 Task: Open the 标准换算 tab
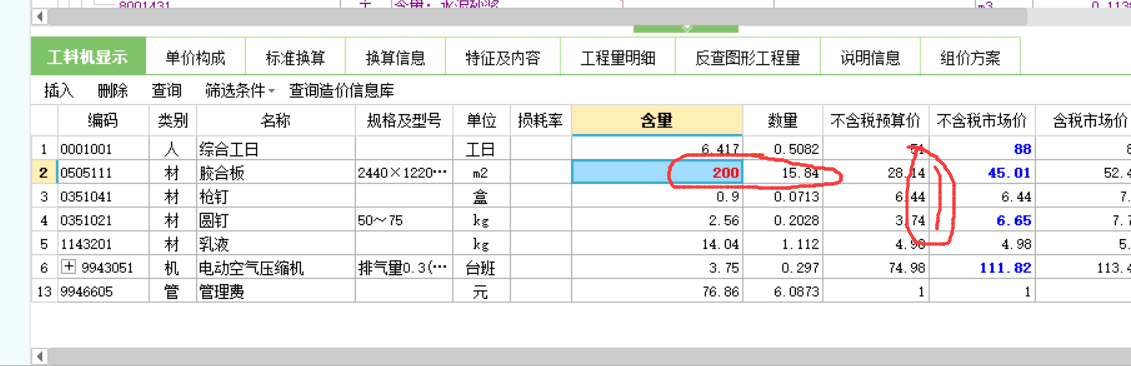(x=294, y=58)
